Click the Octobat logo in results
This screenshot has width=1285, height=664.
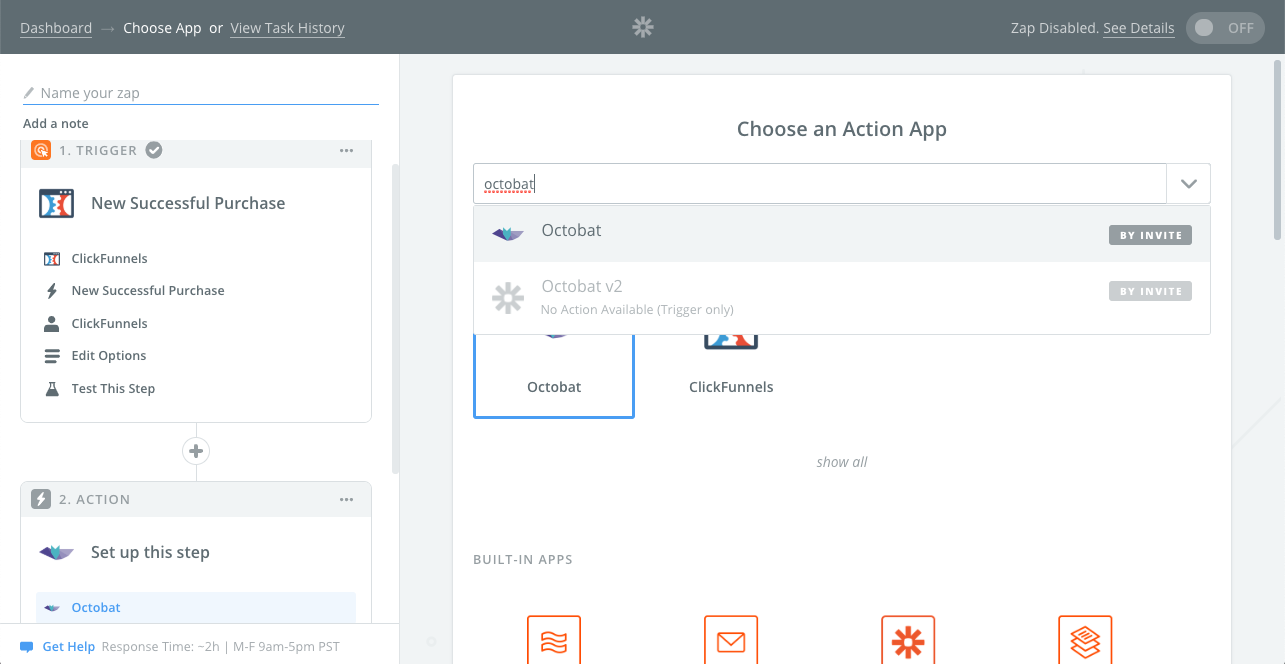[508, 234]
